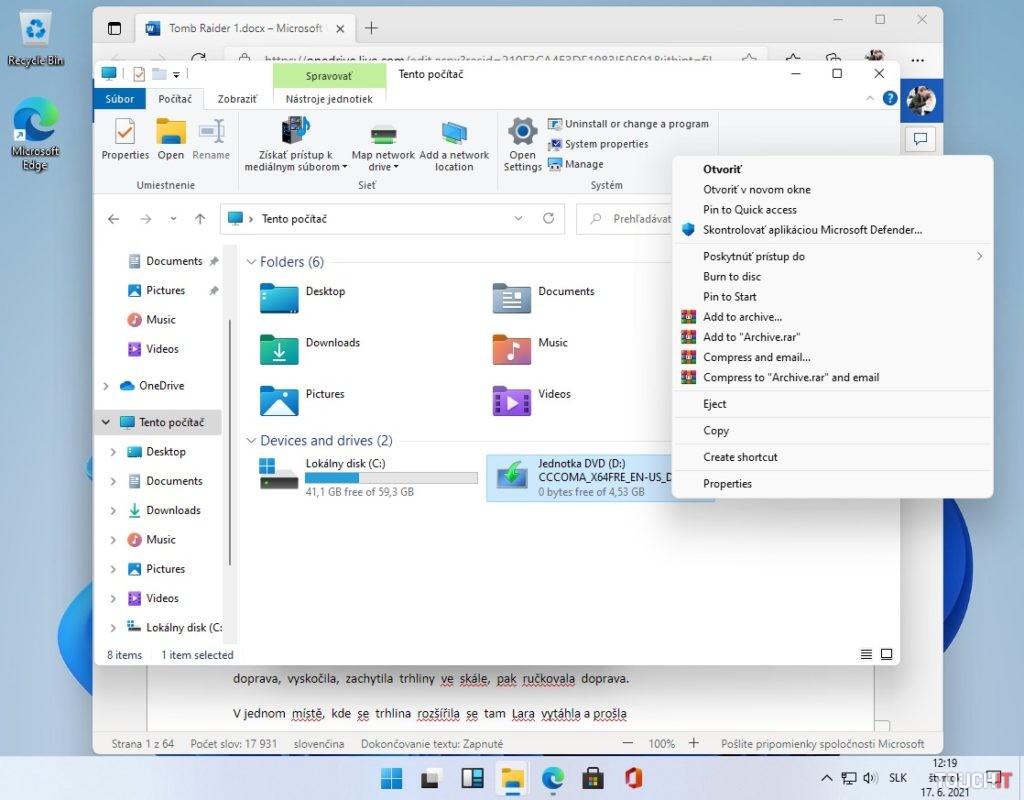Launch Microsoft Office from the taskbar
The image size is (1024, 800).
(635, 778)
